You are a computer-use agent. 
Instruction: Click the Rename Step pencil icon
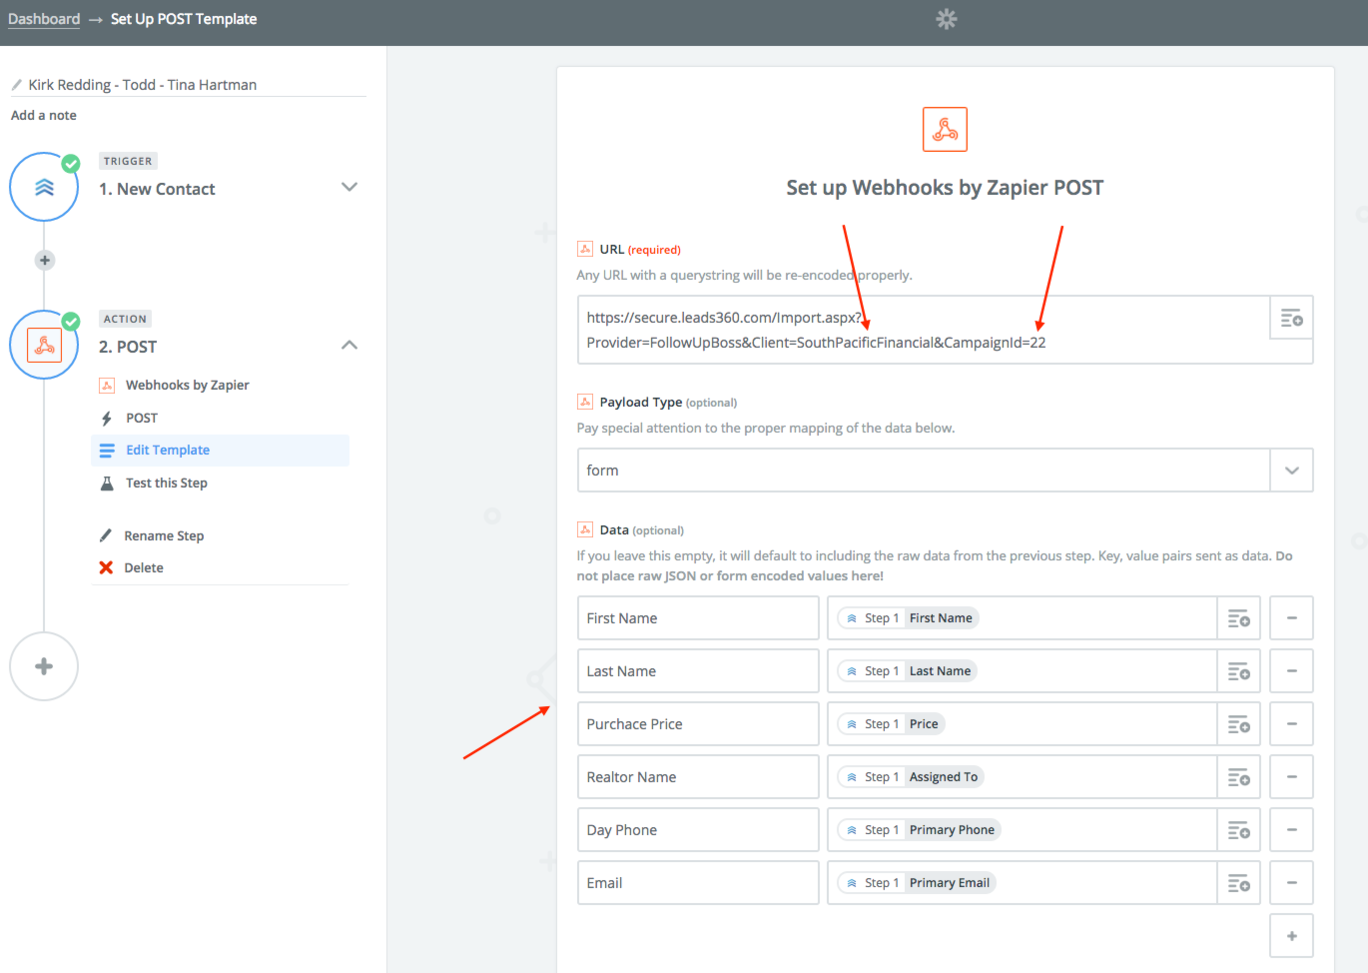tap(106, 535)
